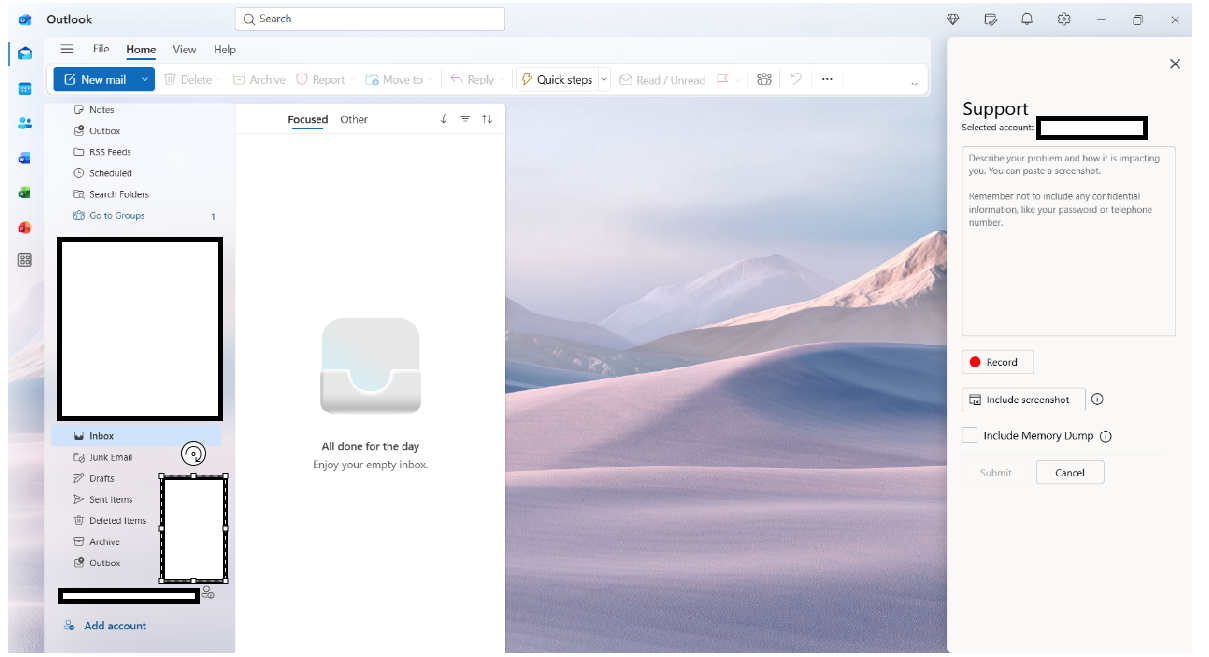Screen dimensions: 1209x657
Task: Open the Move to dropdown arrow
Action: coord(431,80)
